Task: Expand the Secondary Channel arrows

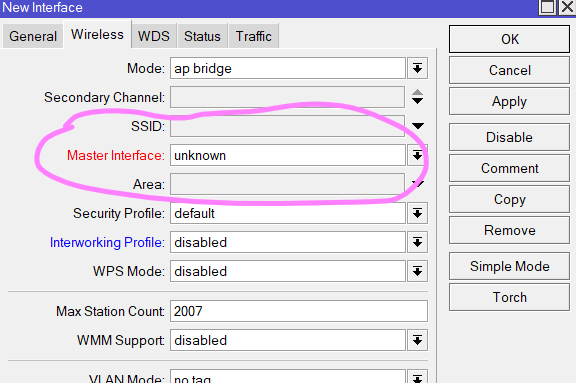Action: [417, 97]
